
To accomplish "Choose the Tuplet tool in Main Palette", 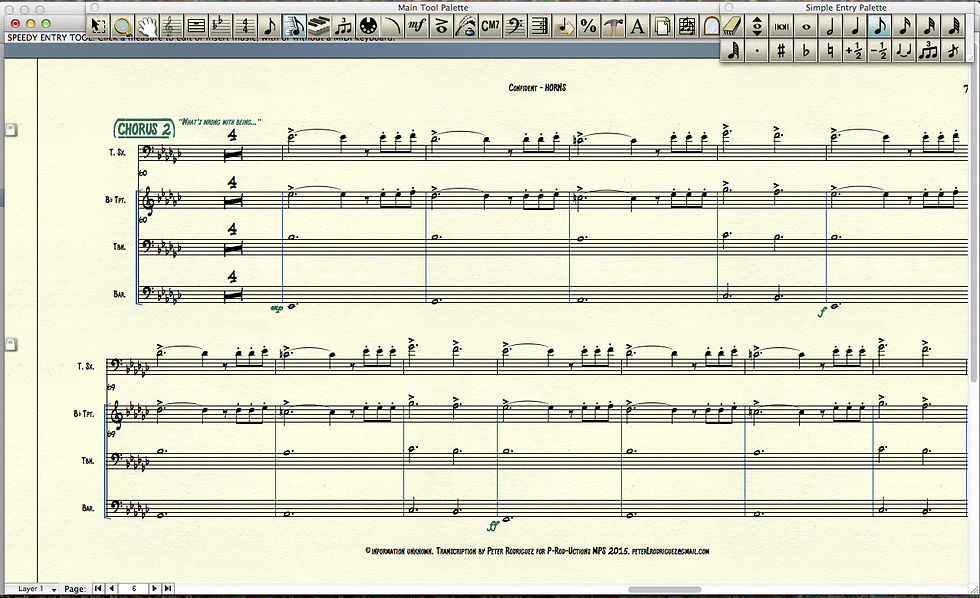I will tap(343, 26).
